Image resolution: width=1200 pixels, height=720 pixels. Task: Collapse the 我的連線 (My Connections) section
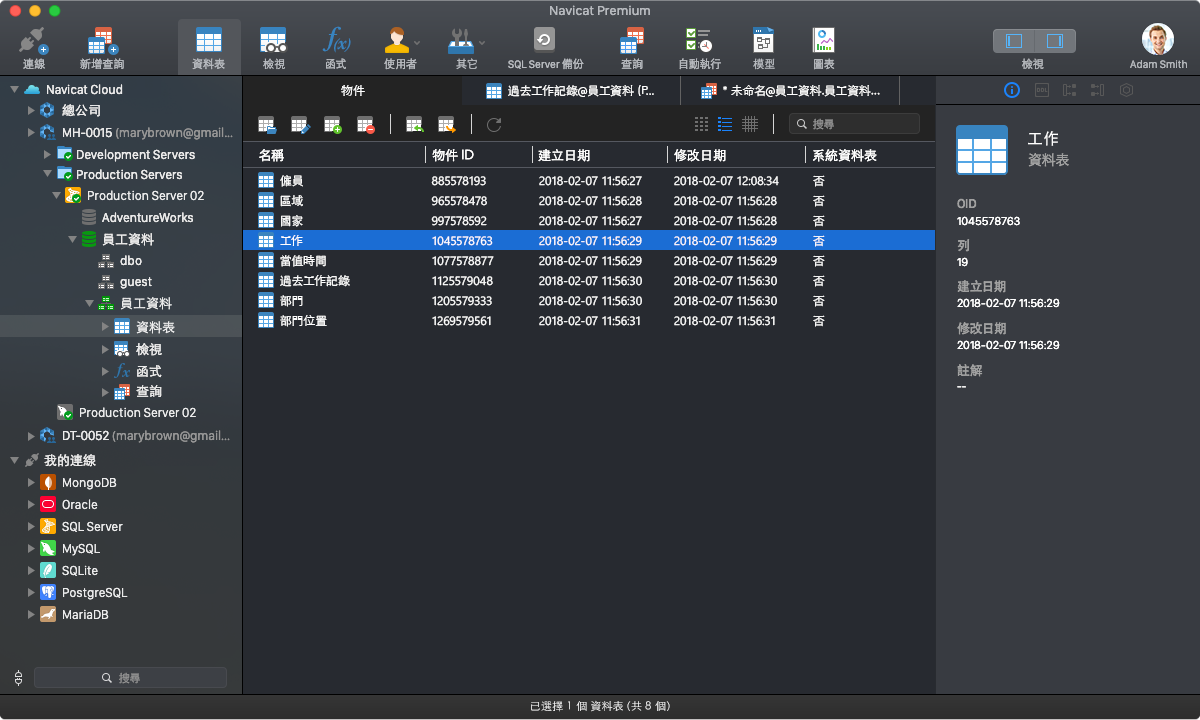point(15,461)
